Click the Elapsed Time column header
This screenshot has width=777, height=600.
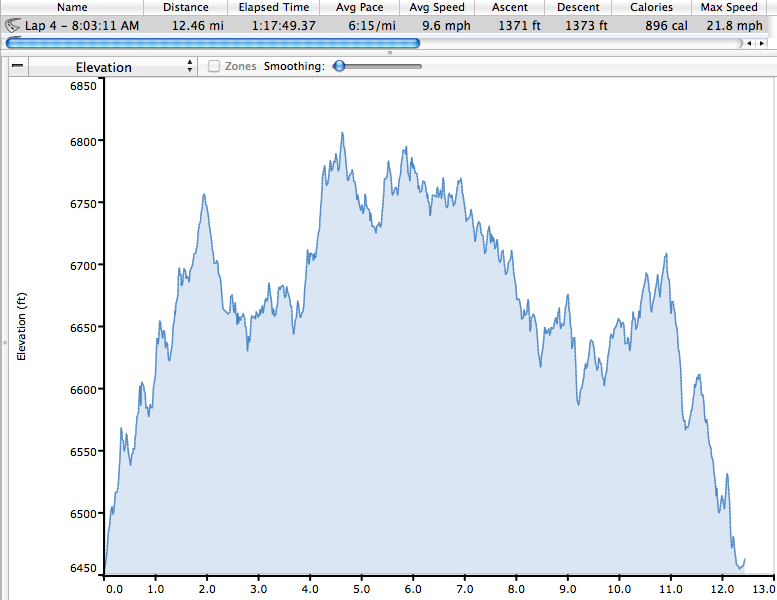pos(273,7)
